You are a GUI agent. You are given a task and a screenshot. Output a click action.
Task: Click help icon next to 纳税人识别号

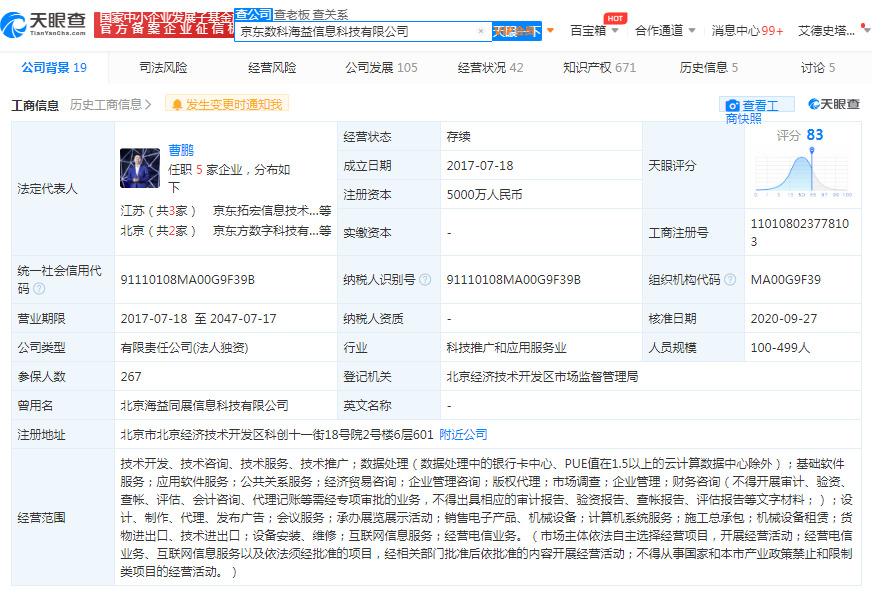click(425, 280)
